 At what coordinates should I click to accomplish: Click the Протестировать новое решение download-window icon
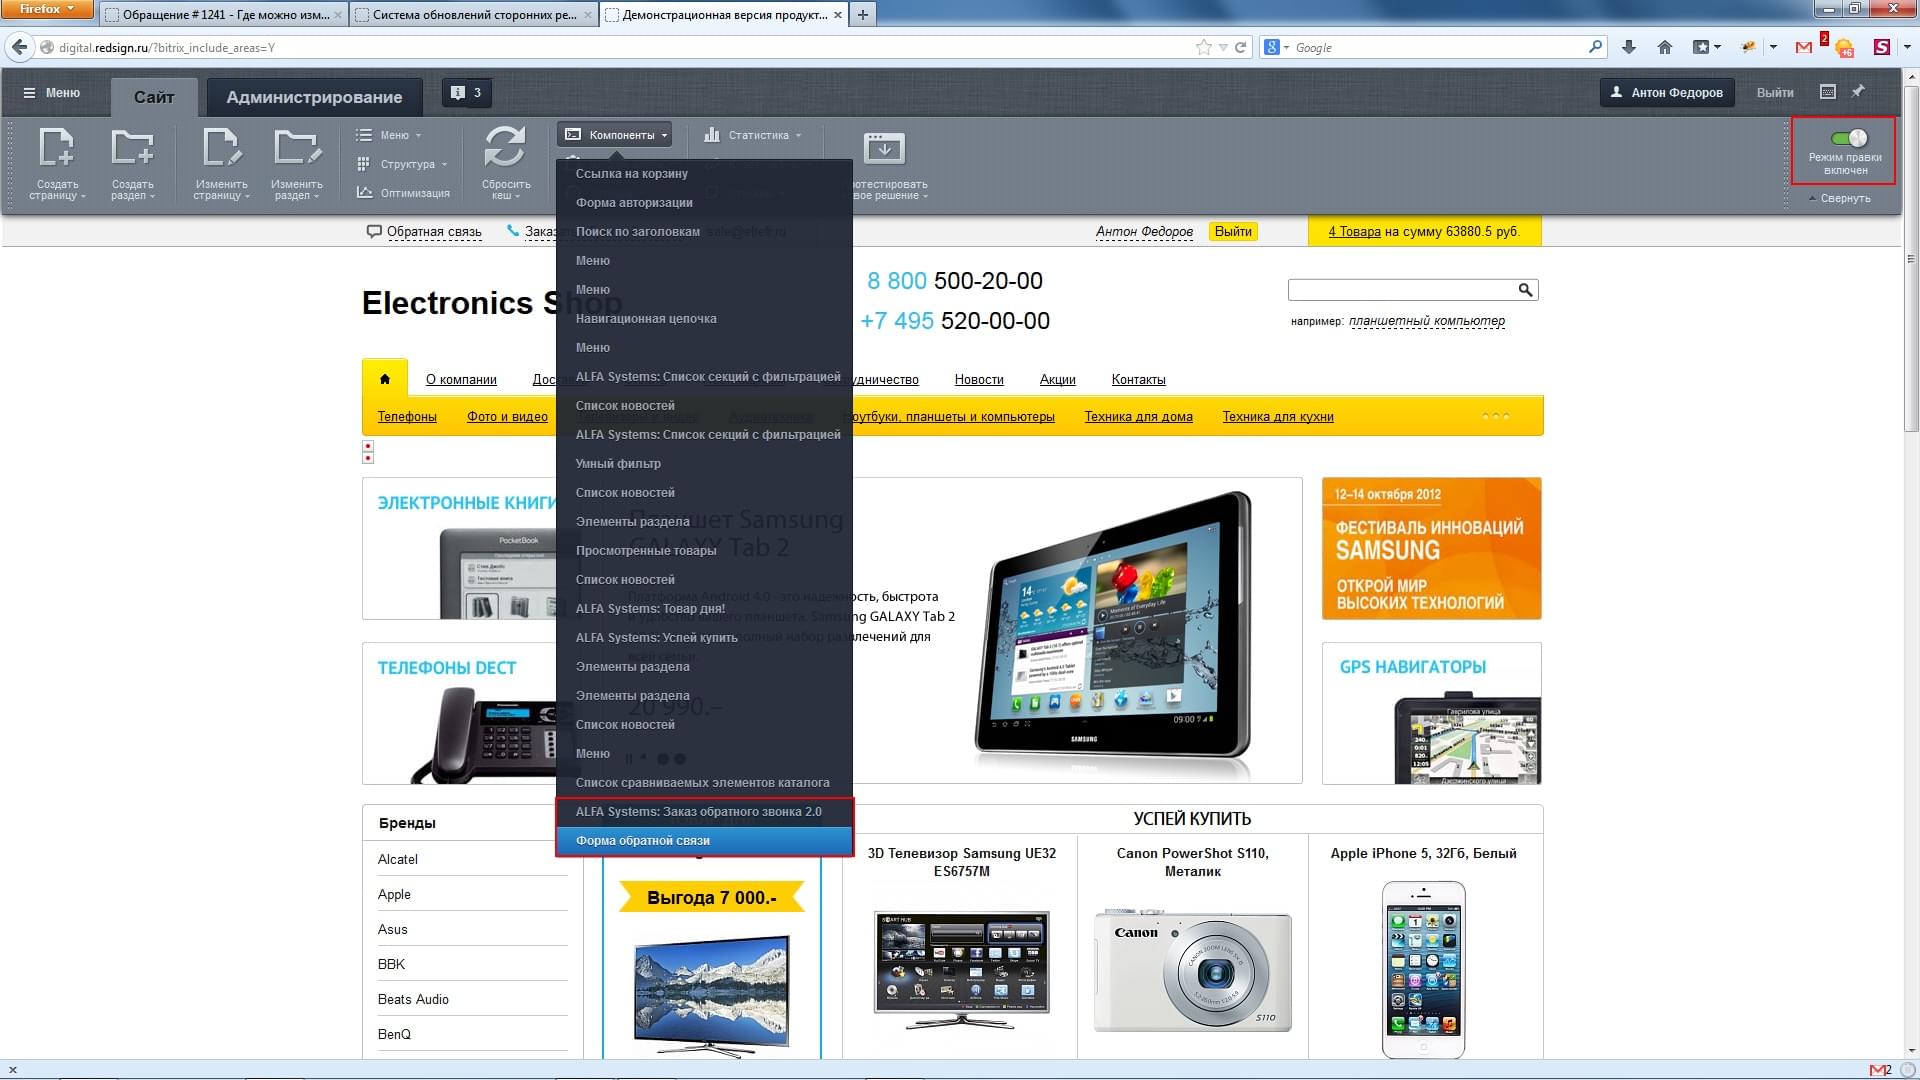[x=884, y=148]
